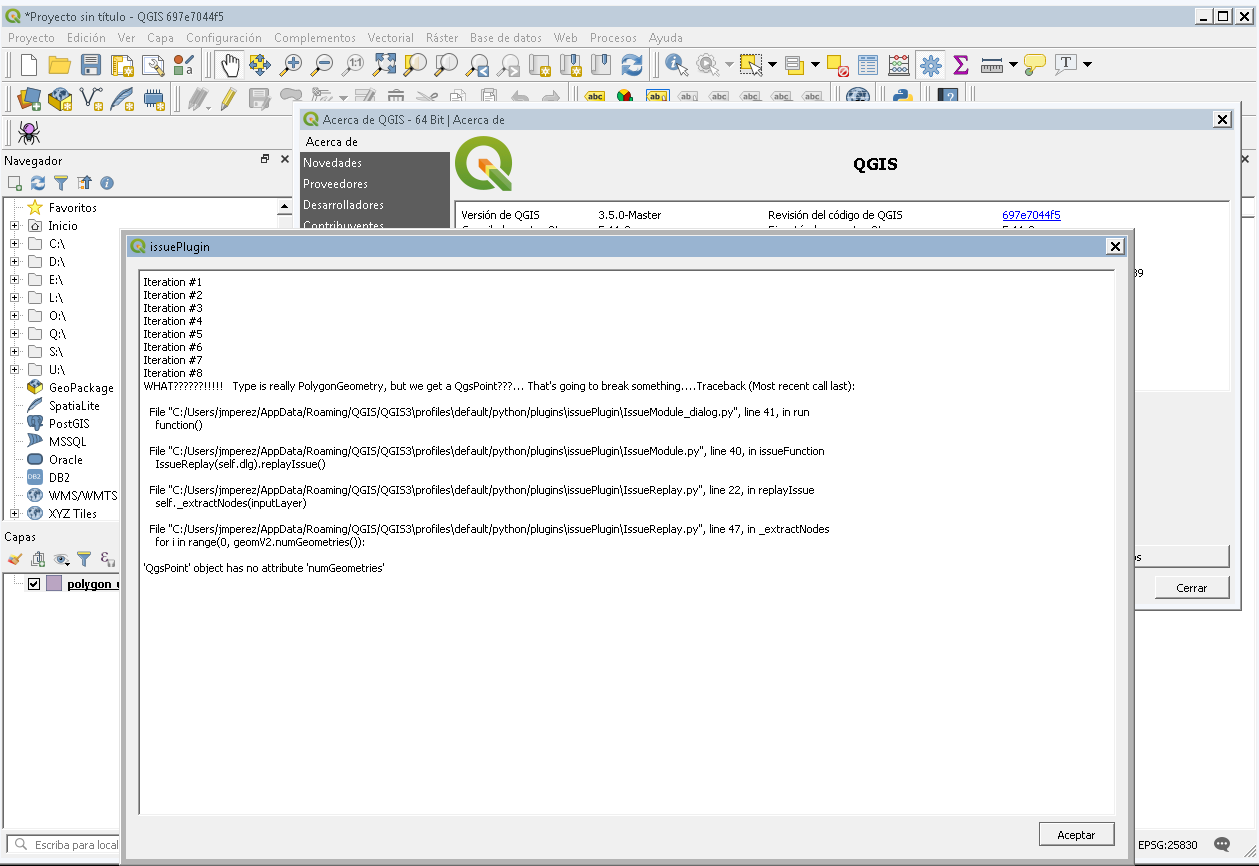Open the text annotation dropdown arrow

coord(1087,65)
